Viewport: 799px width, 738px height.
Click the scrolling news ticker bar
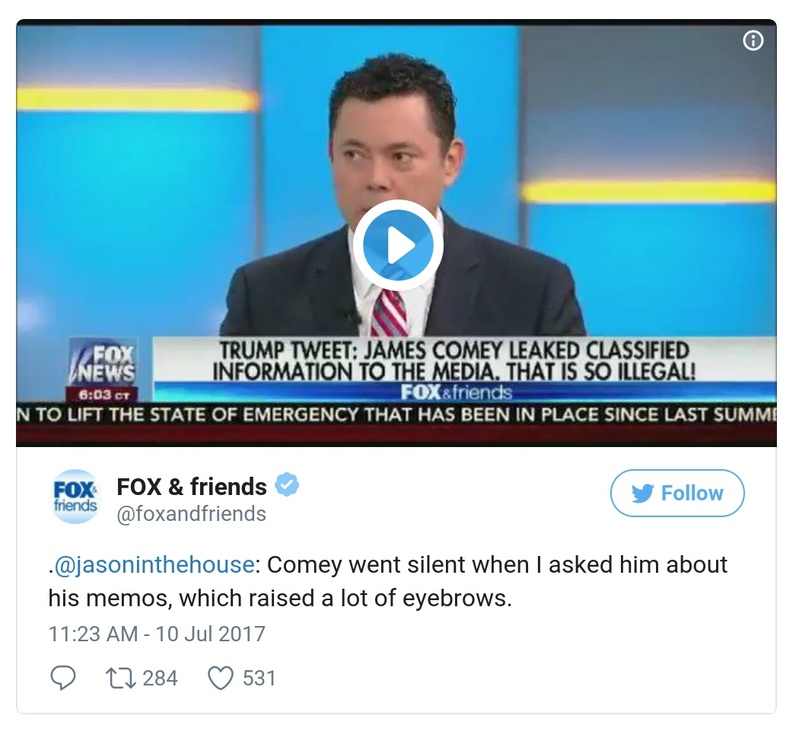(x=396, y=413)
